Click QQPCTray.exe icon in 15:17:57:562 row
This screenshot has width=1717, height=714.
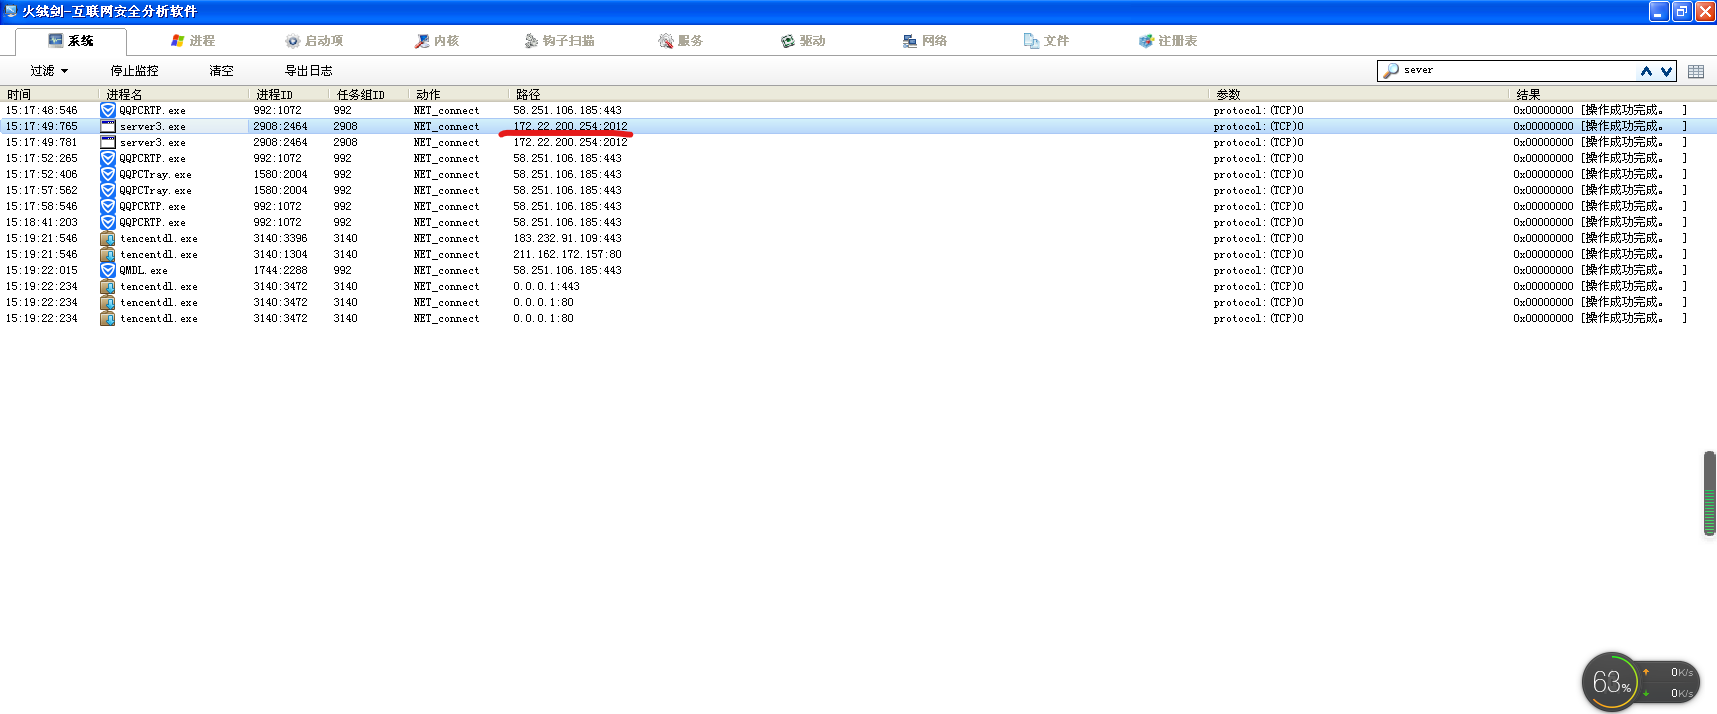[108, 190]
